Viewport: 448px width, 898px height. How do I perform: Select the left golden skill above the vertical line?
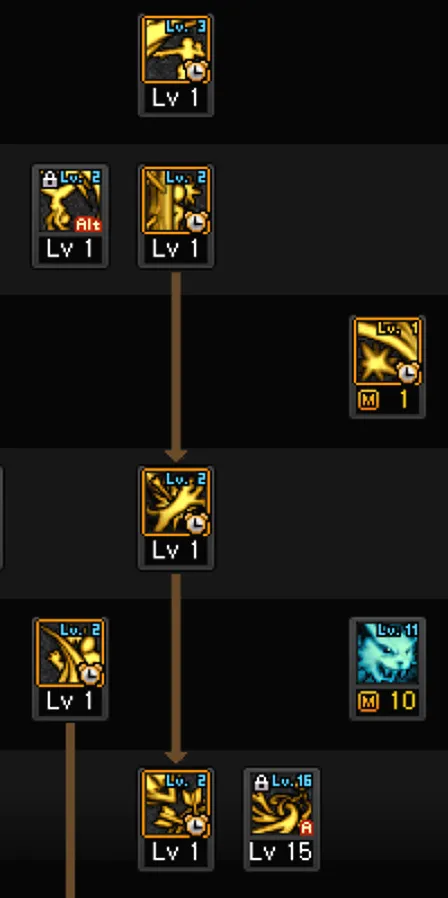click(x=70, y=653)
